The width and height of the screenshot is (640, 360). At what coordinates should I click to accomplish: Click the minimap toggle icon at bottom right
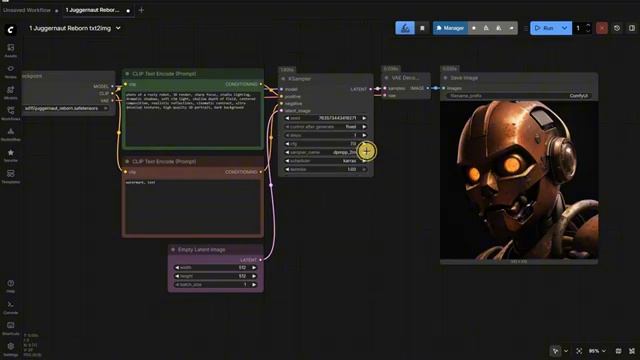[618, 351]
